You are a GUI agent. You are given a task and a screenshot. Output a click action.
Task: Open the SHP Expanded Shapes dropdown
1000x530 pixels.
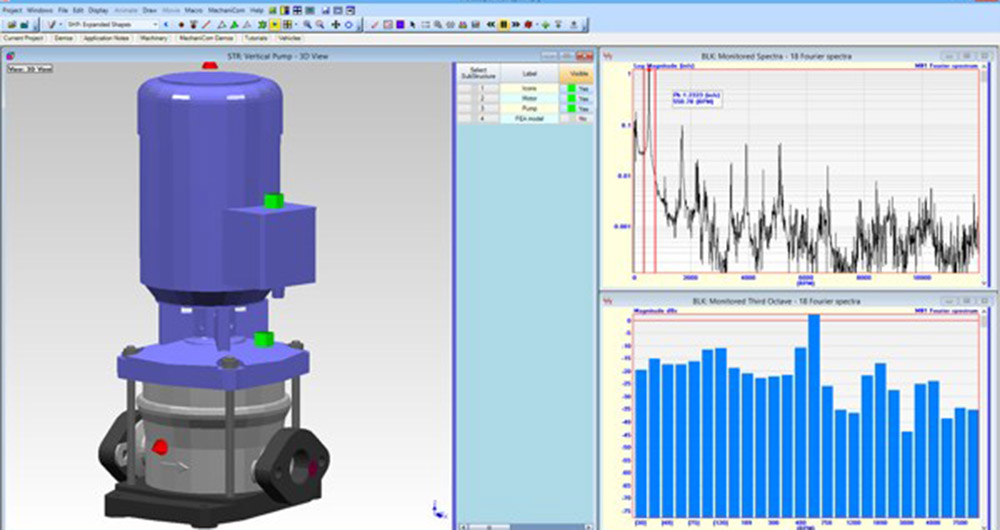(x=113, y=25)
